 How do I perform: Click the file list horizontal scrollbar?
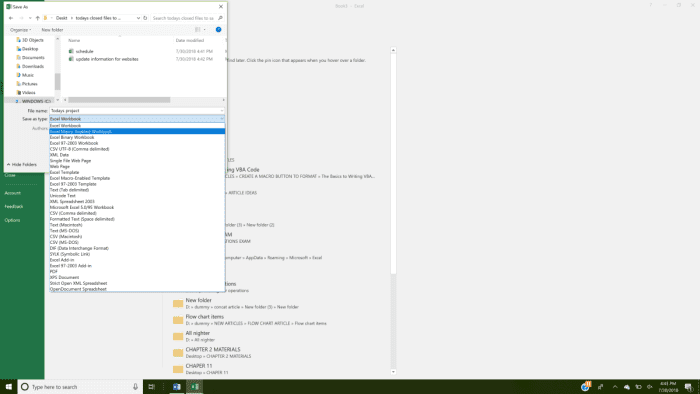pos(119,100)
